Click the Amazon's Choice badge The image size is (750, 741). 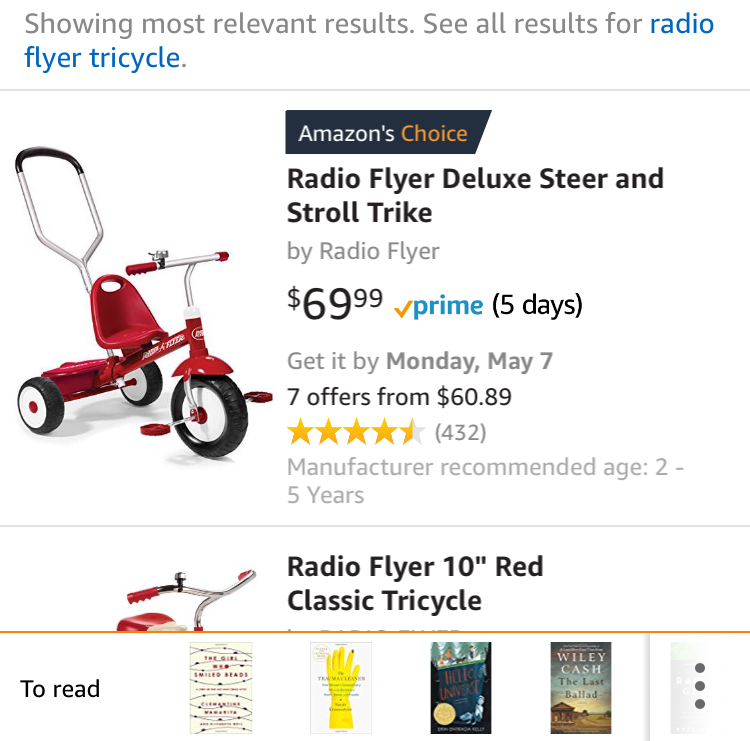[384, 133]
